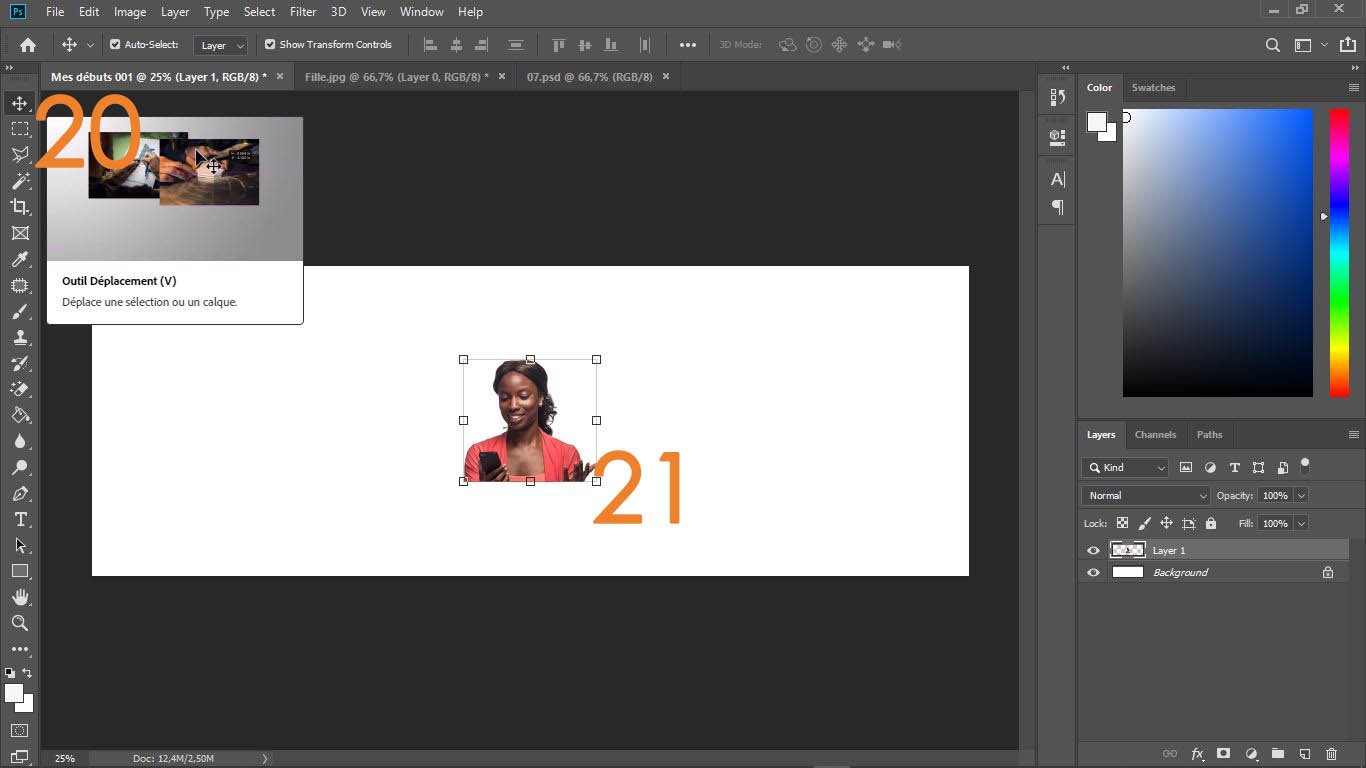
Task: Select the Dodge tool
Action: click(x=20, y=467)
